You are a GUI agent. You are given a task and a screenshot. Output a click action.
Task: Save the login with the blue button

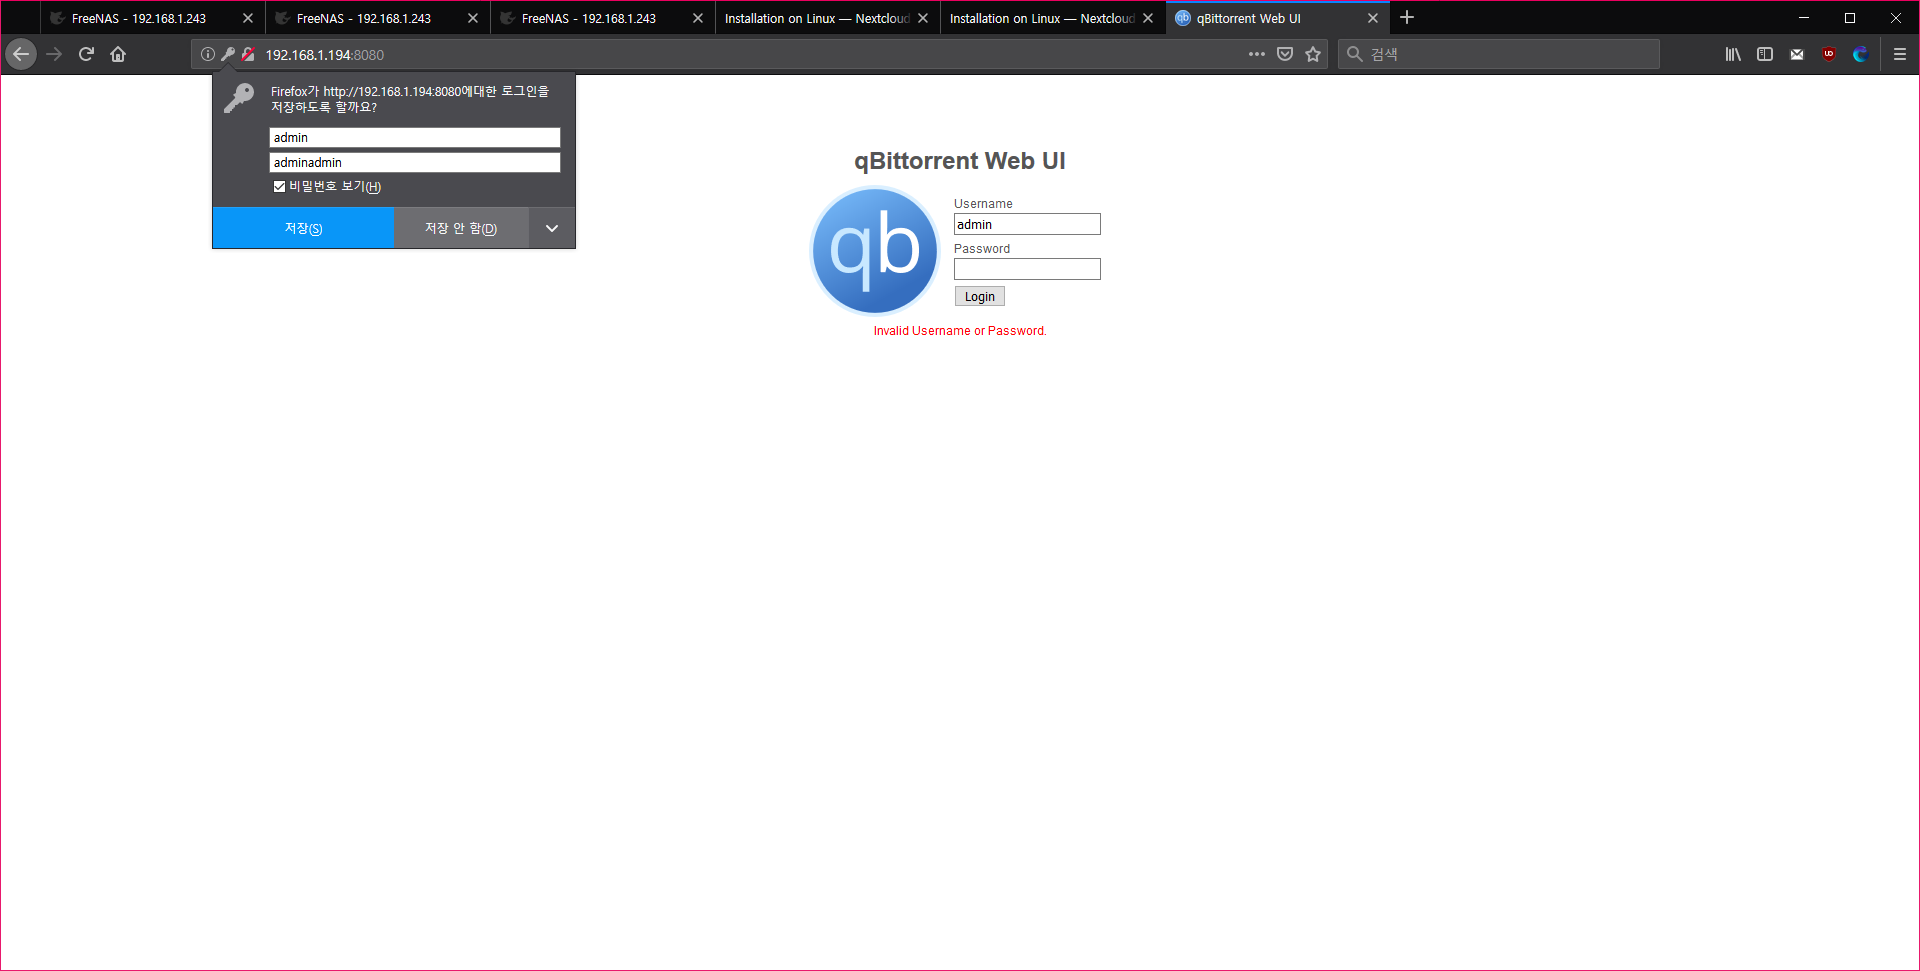[303, 228]
